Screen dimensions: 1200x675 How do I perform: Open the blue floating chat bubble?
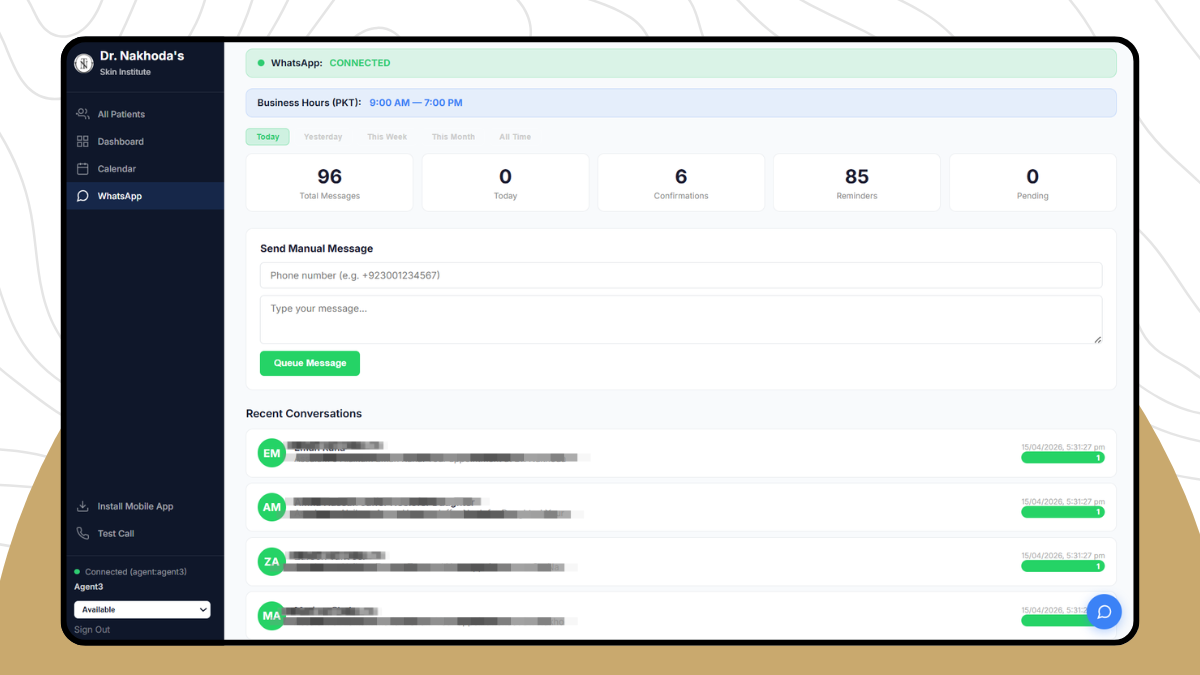(1104, 611)
